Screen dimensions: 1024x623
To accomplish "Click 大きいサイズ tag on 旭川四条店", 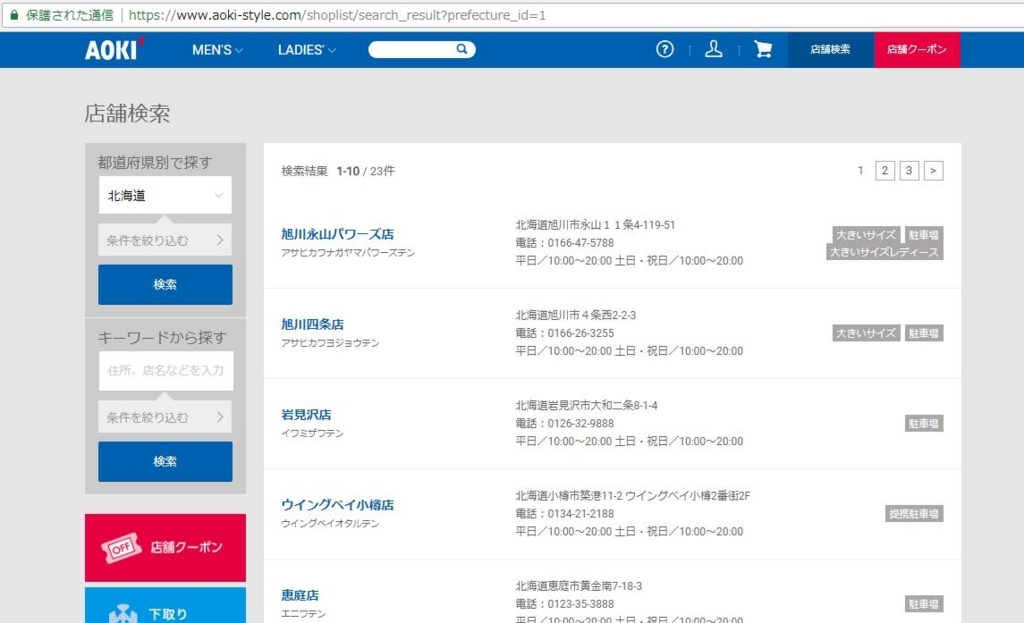I will point(866,333).
